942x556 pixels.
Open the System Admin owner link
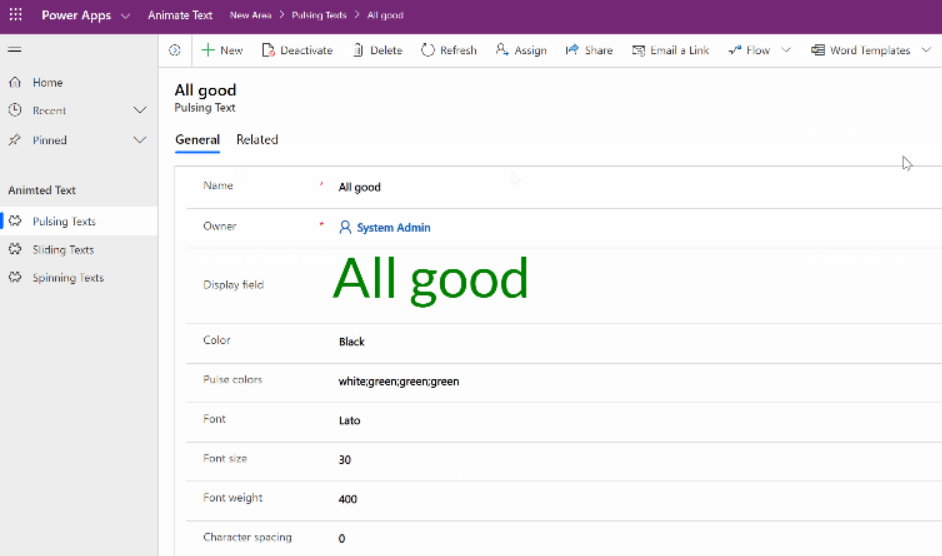click(x=394, y=227)
